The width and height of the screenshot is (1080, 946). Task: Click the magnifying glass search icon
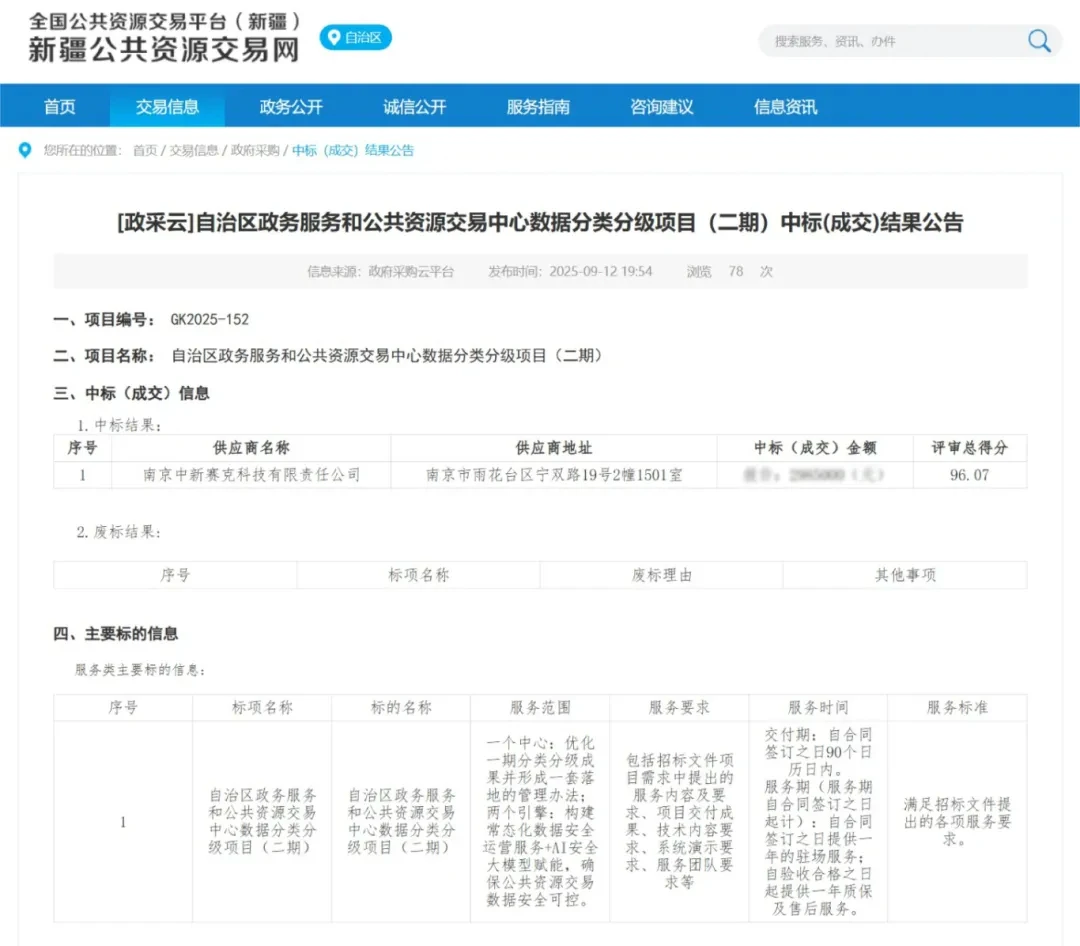click(x=1039, y=41)
